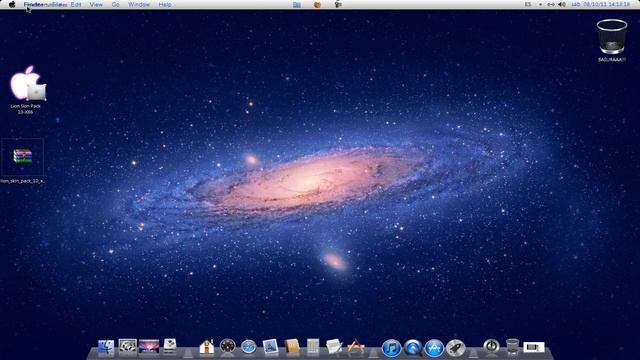Screen dimensions: 640x360
Task: Open the Finder application menu
Action: (x=33, y=4)
